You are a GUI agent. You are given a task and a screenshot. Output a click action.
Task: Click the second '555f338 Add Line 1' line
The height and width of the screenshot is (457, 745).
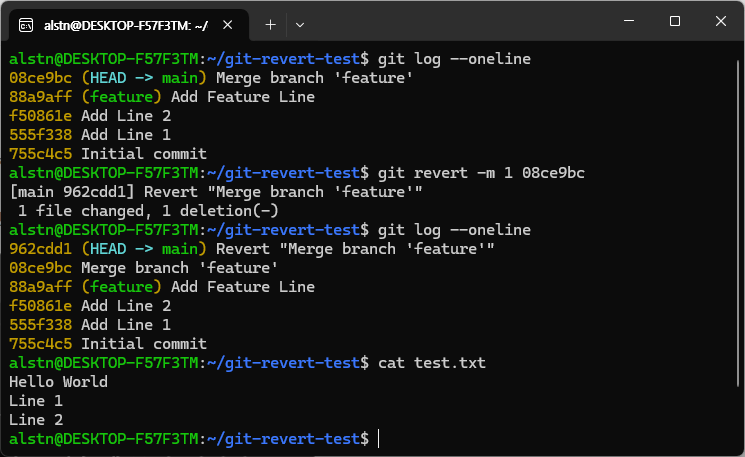click(x=90, y=325)
